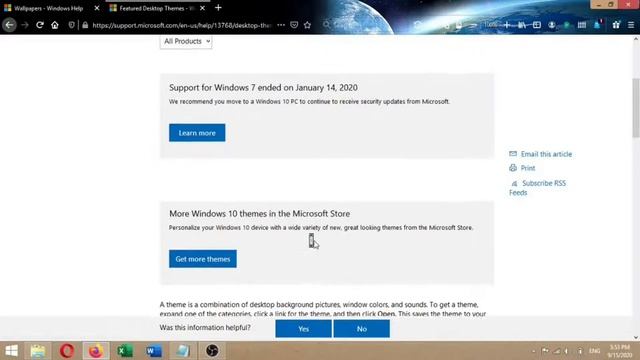This screenshot has height=360, width=640.
Task: Click Email this article link
Action: pos(546,154)
